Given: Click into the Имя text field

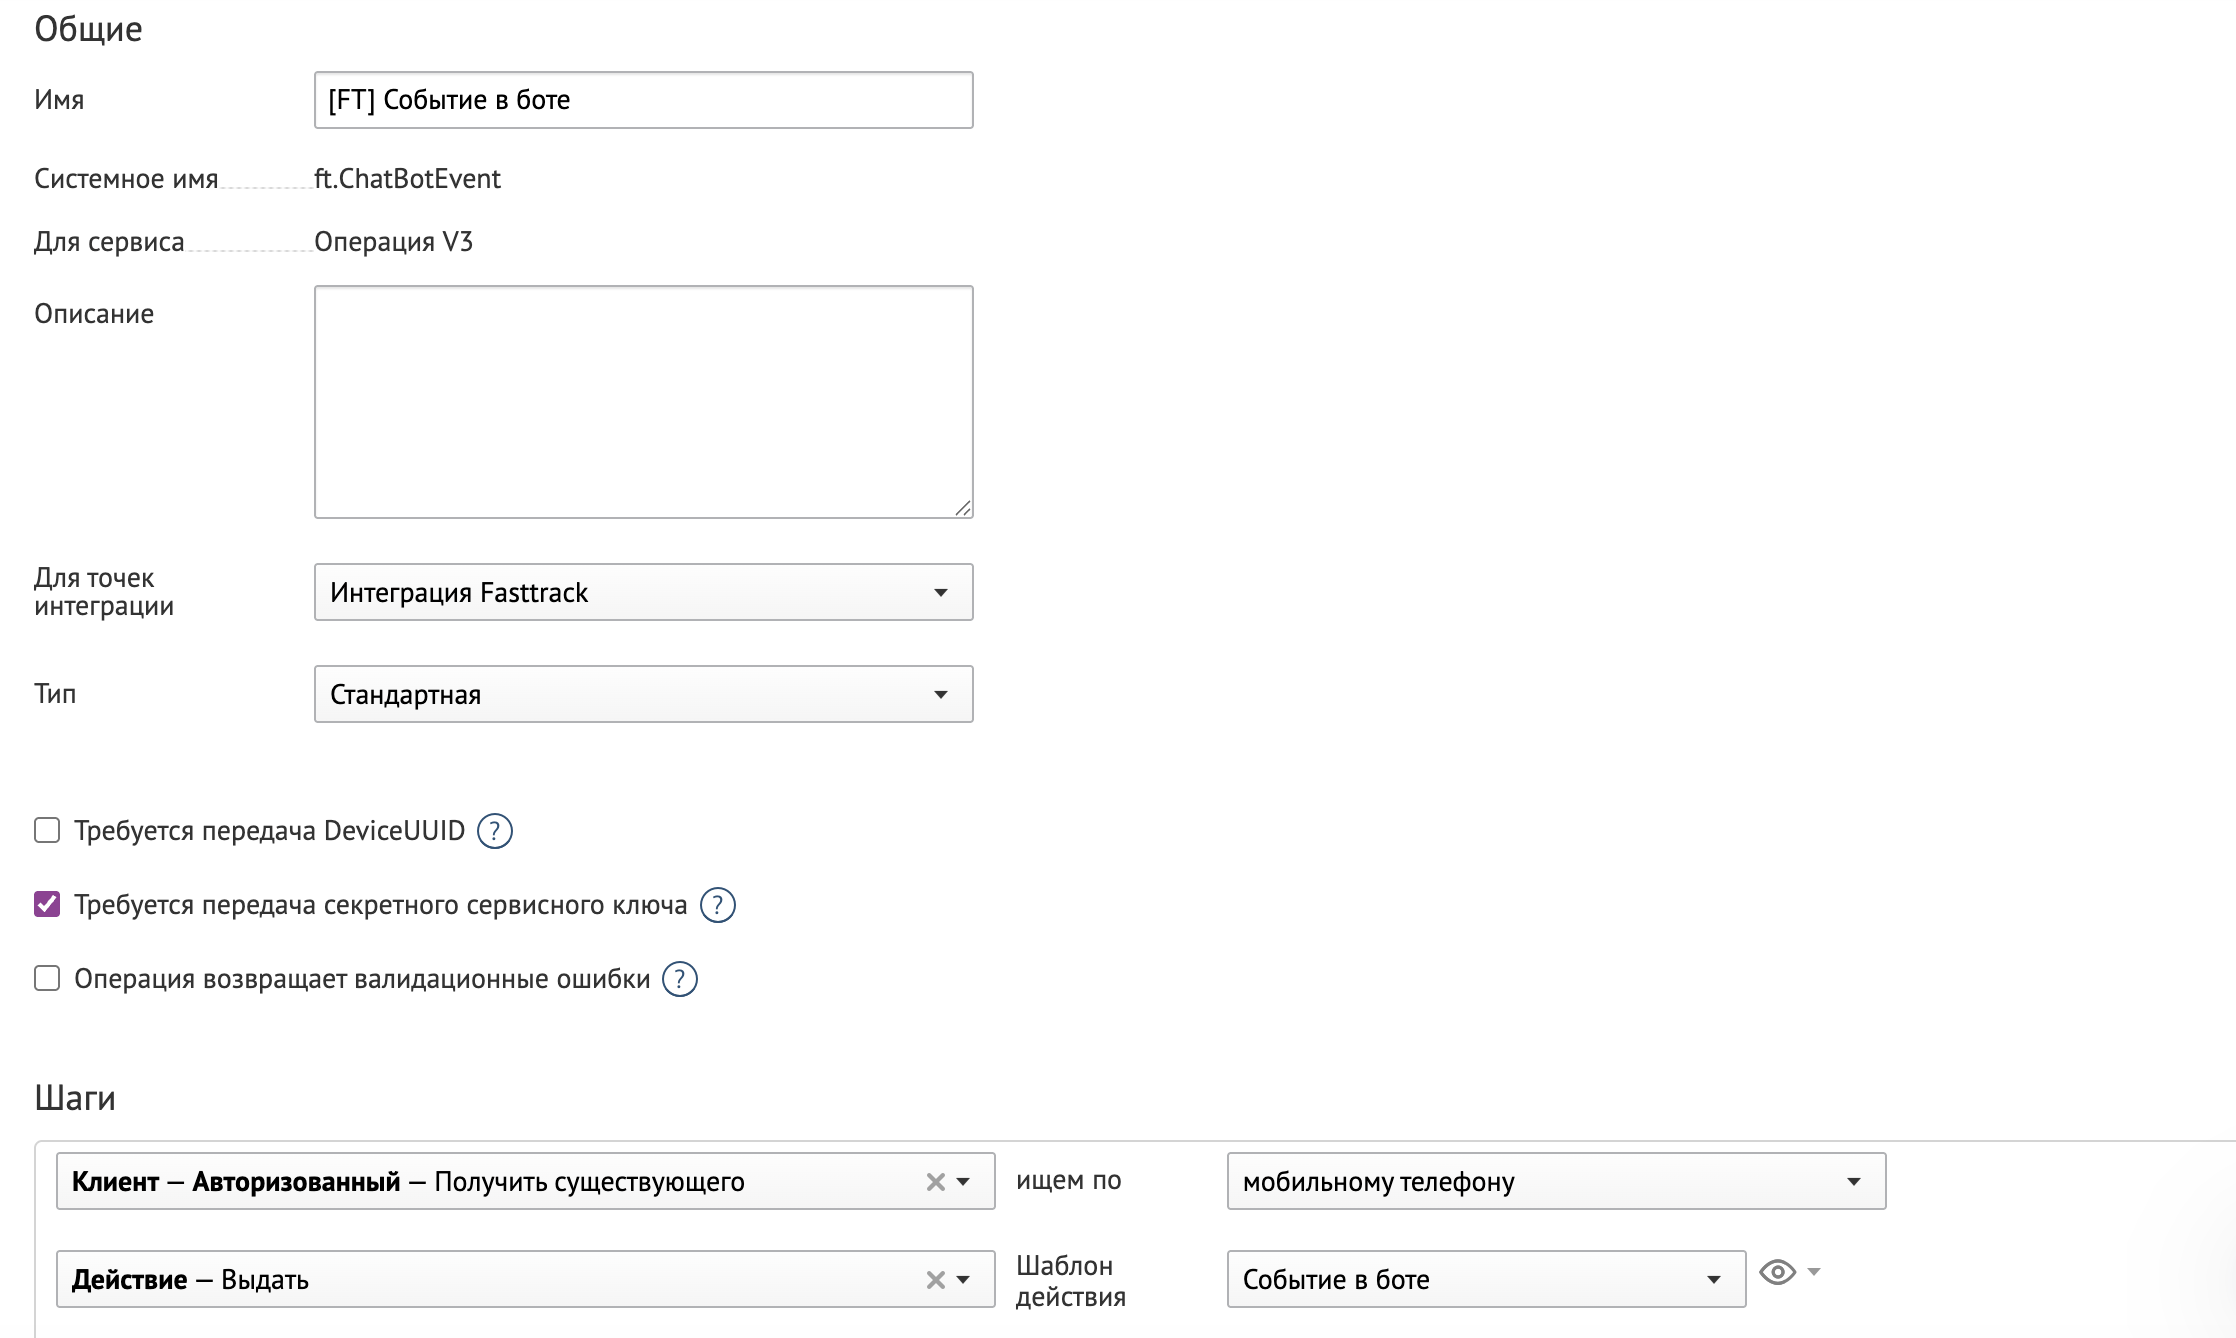Looking at the screenshot, I should [643, 100].
